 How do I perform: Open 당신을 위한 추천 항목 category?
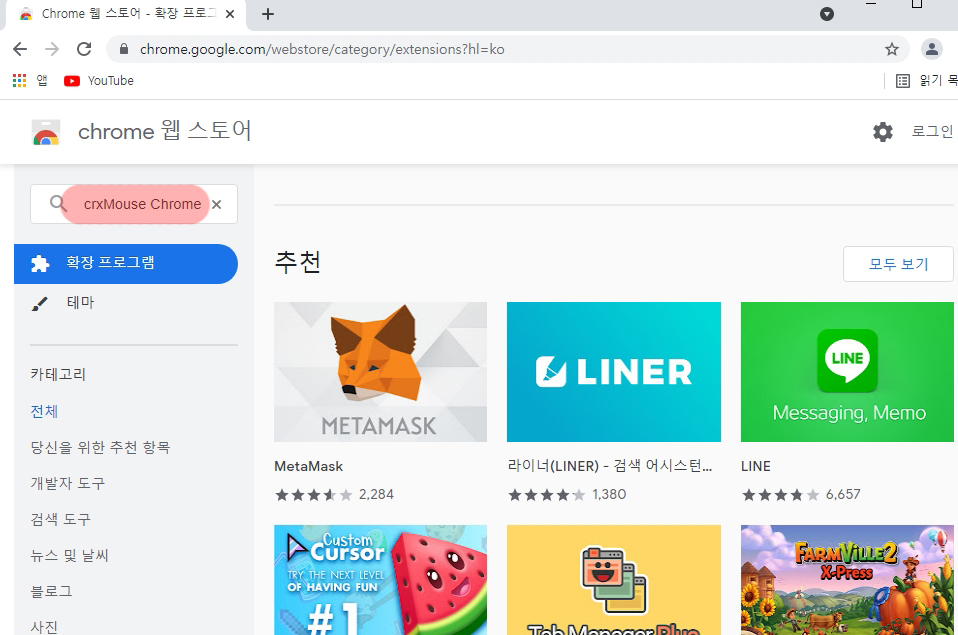(x=100, y=447)
